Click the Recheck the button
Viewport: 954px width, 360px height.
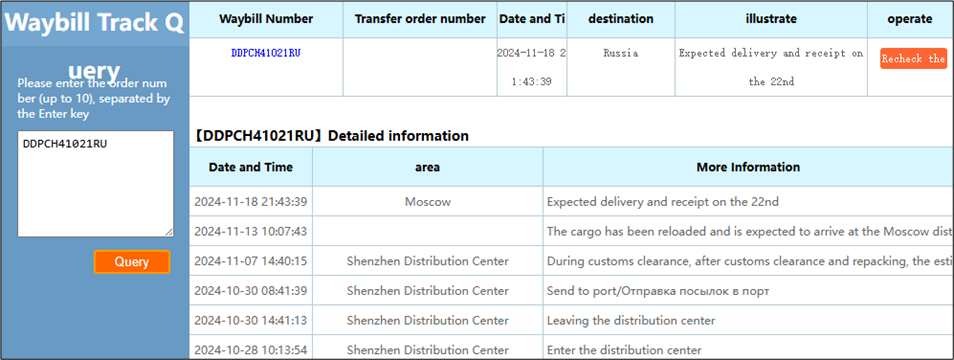click(x=913, y=58)
